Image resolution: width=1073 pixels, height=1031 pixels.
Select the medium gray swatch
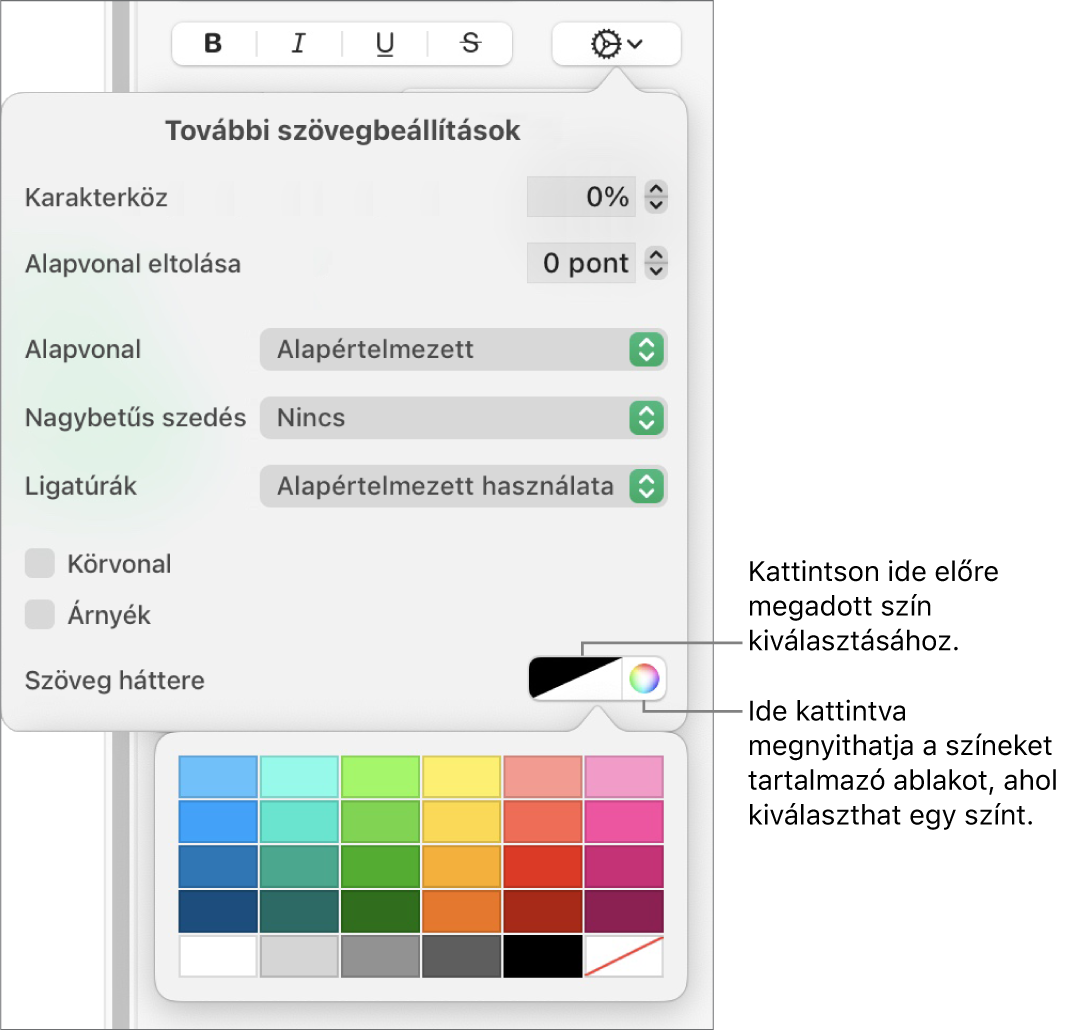click(x=380, y=956)
